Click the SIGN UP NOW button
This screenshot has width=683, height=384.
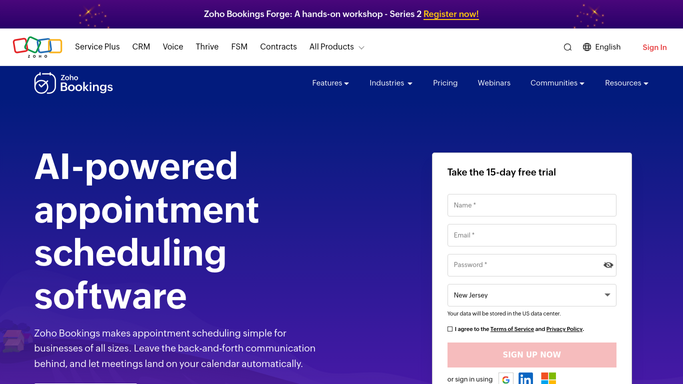pyautogui.click(x=531, y=355)
